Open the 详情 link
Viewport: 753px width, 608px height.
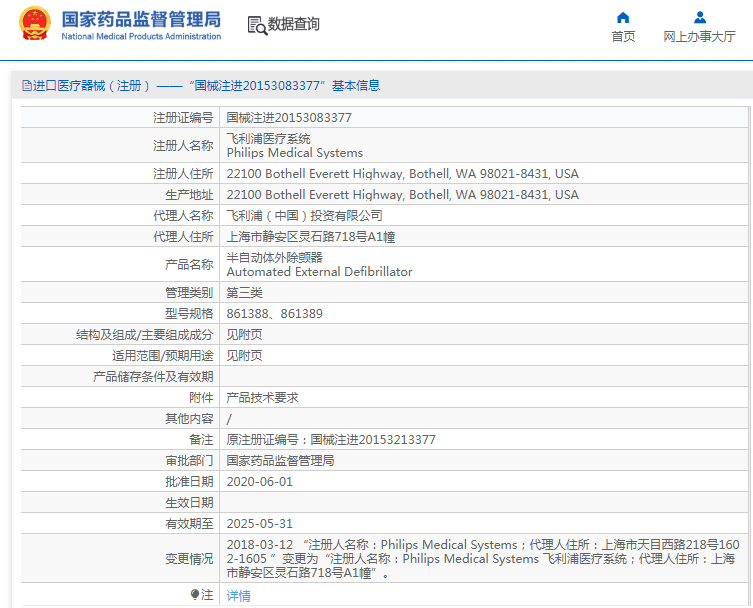[238, 595]
